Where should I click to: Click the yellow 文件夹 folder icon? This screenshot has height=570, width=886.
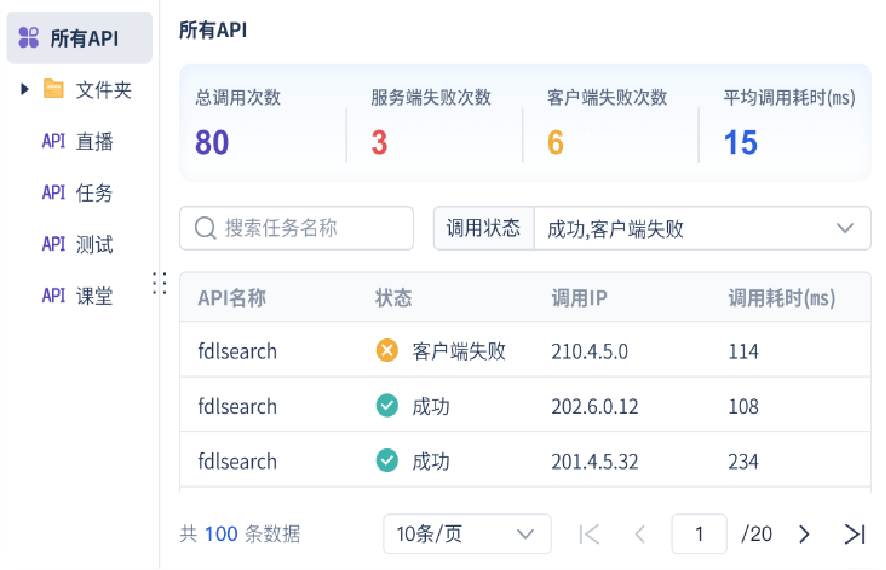click(x=54, y=89)
